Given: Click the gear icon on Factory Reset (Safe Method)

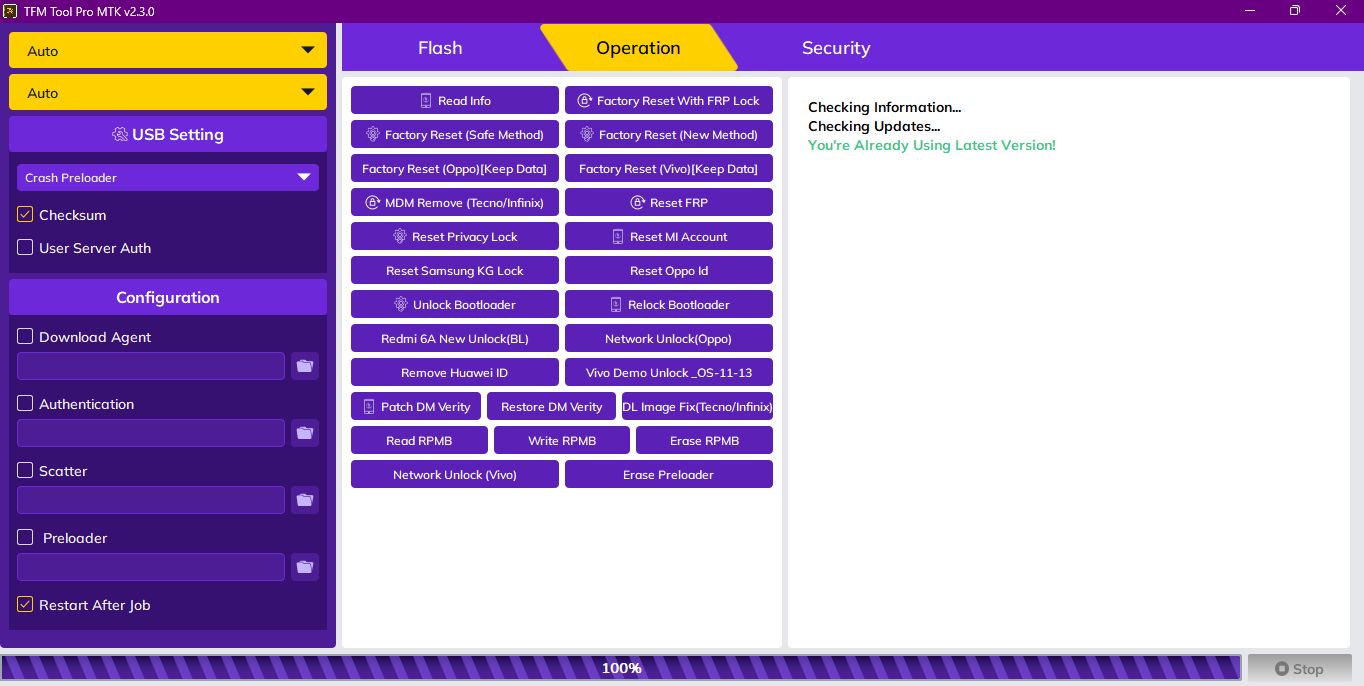Looking at the screenshot, I should [373, 135].
